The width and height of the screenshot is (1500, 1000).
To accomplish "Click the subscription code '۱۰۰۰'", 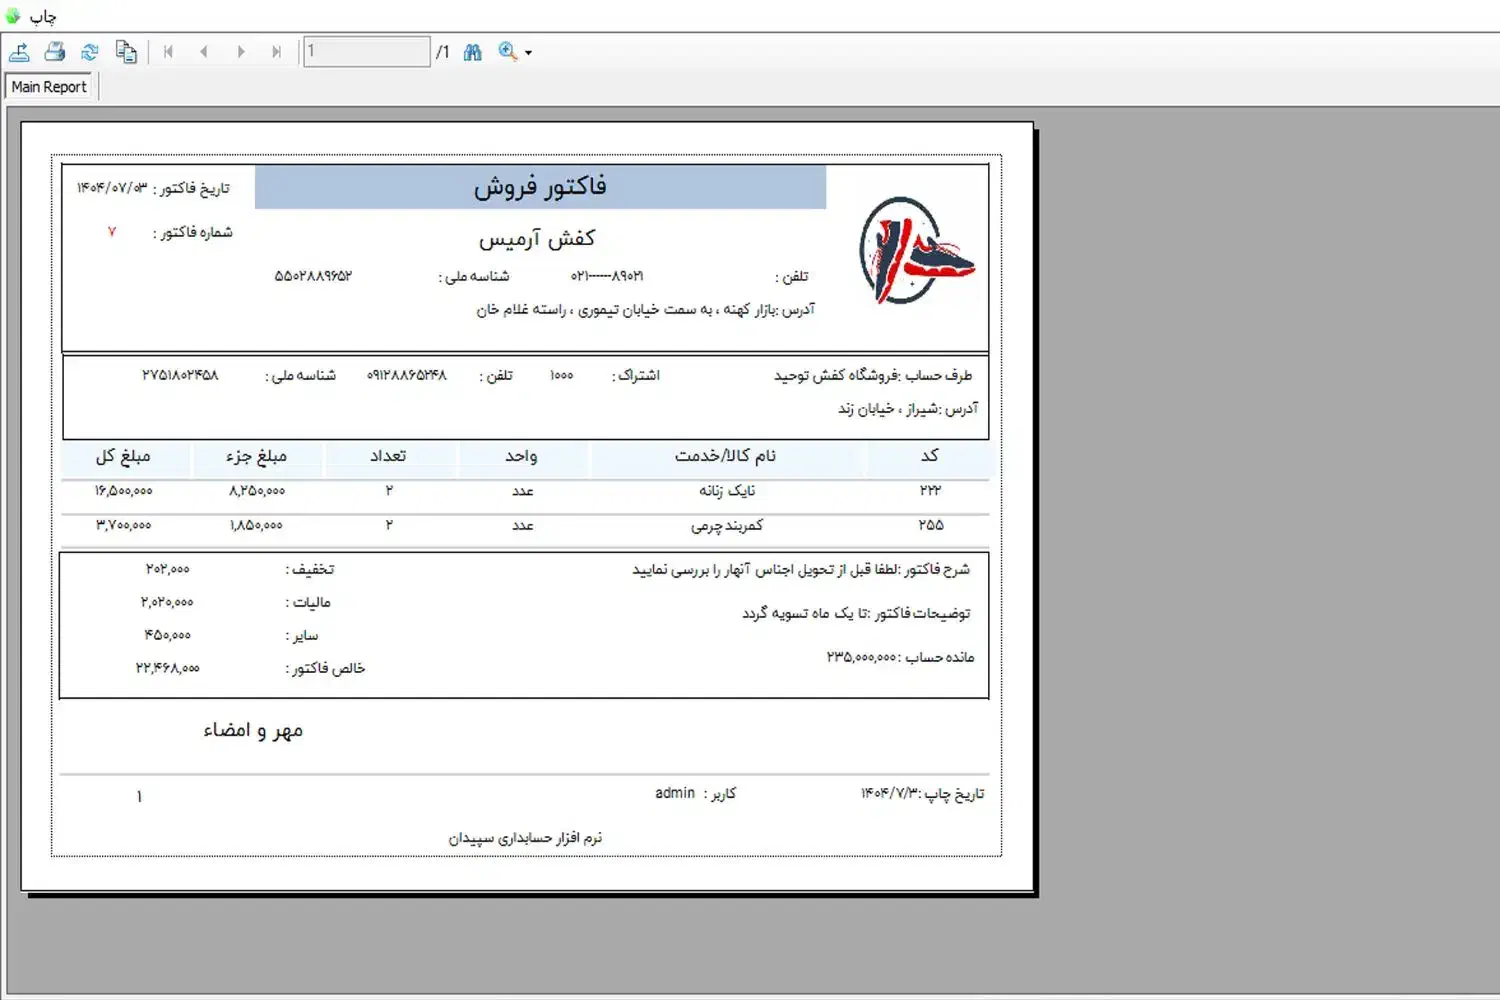I will coord(562,375).
